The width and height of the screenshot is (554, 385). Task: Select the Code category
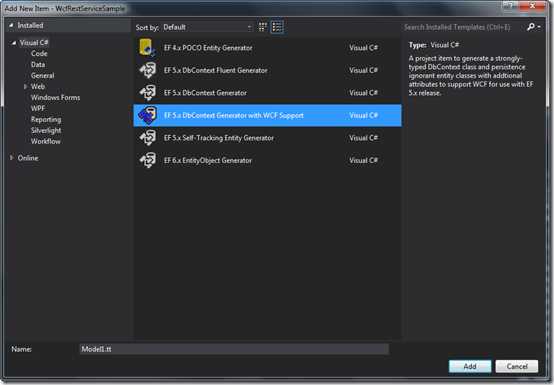point(39,54)
